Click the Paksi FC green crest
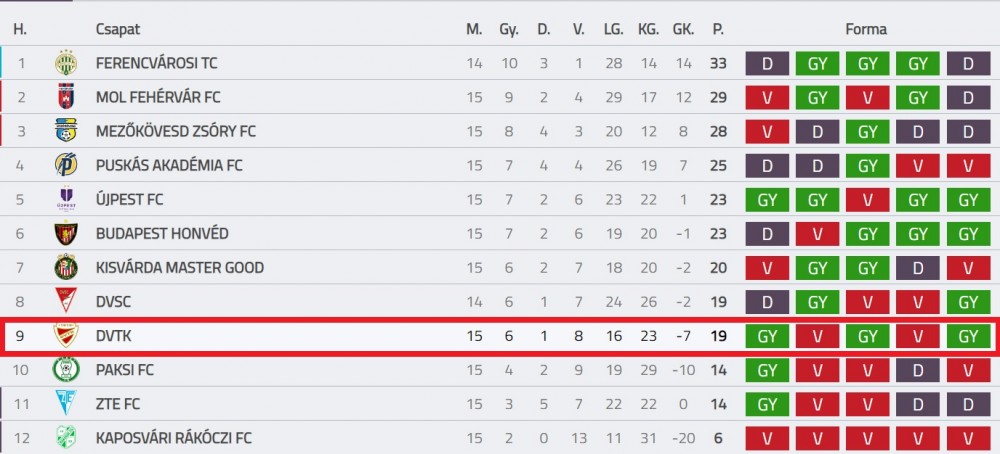Screen dimensions: 1000x454 pyautogui.click(x=66, y=369)
